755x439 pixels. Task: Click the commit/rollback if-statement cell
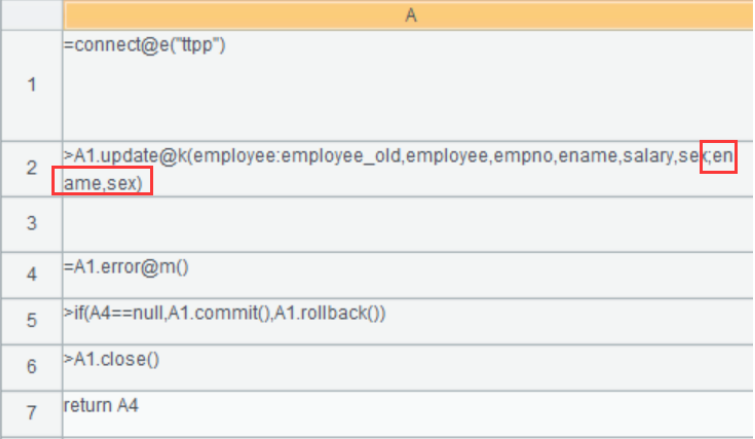(x=409, y=320)
